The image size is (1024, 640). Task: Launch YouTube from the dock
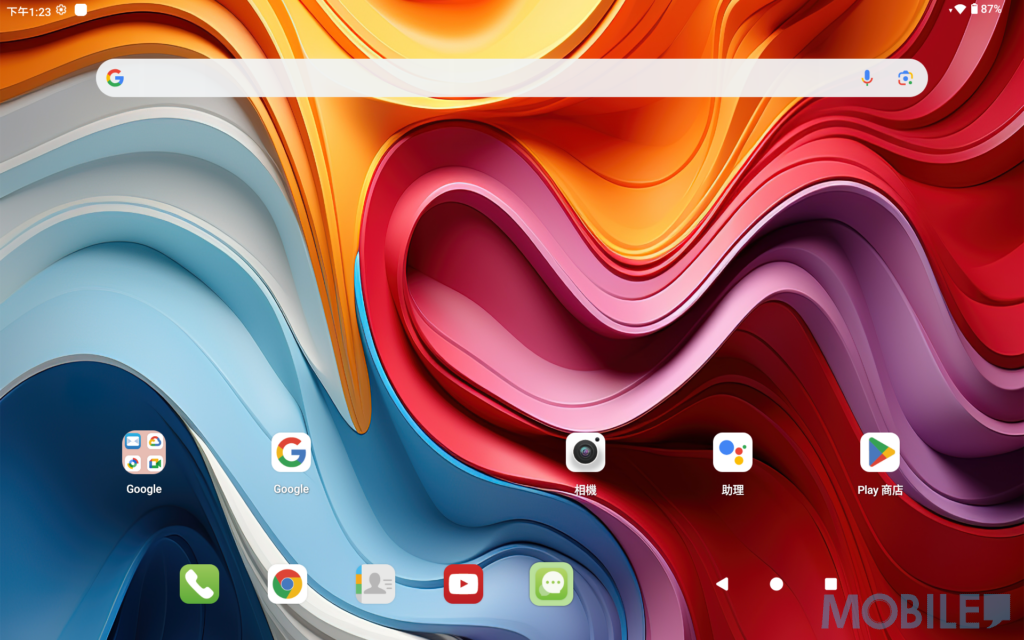[463, 584]
